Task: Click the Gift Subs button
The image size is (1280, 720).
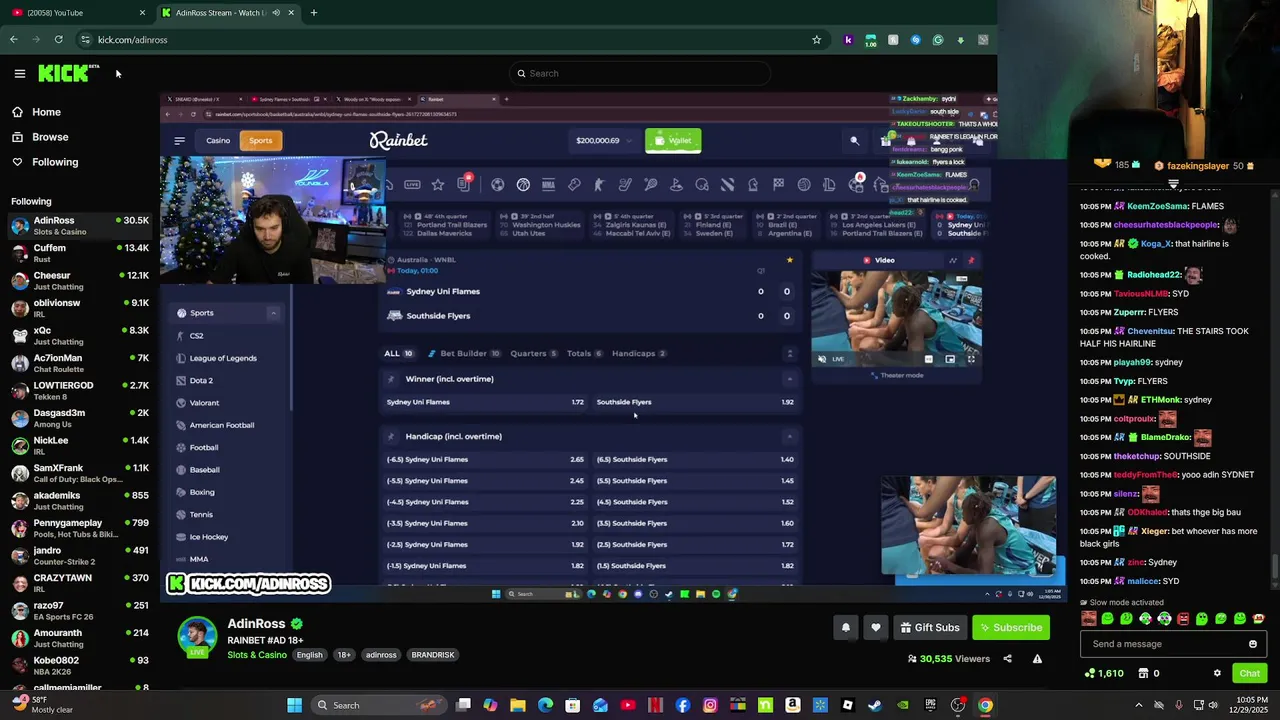Action: coord(930,628)
